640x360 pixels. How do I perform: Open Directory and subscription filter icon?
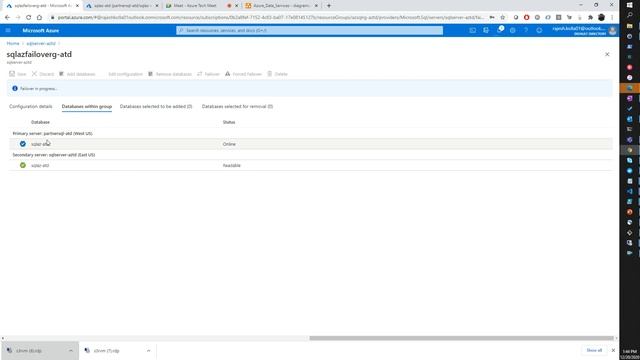point(486,30)
